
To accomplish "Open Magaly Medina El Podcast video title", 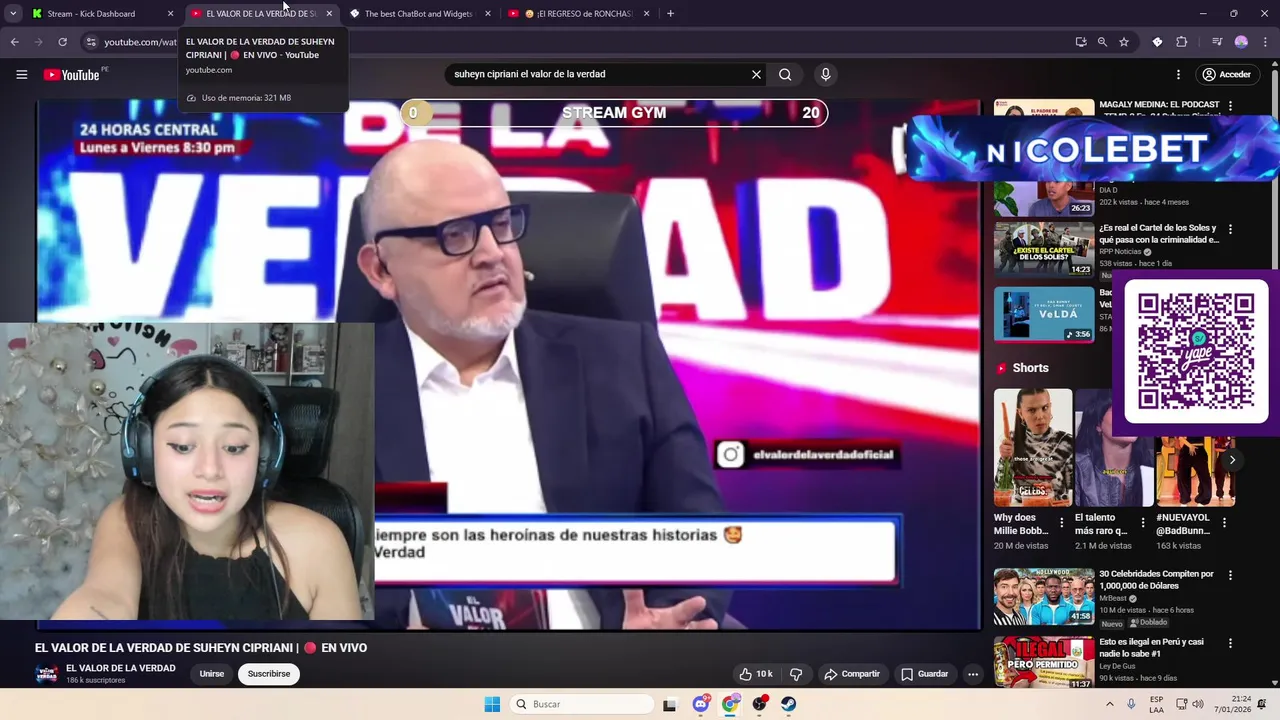I will tap(1159, 104).
